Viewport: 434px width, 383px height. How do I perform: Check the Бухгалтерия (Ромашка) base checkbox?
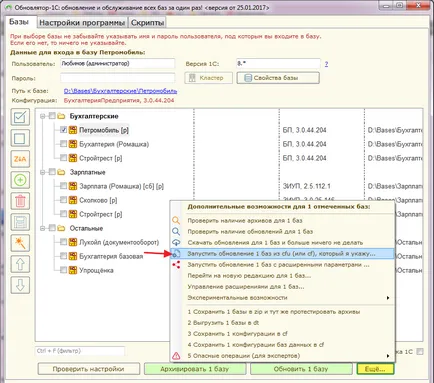[x=63, y=144]
